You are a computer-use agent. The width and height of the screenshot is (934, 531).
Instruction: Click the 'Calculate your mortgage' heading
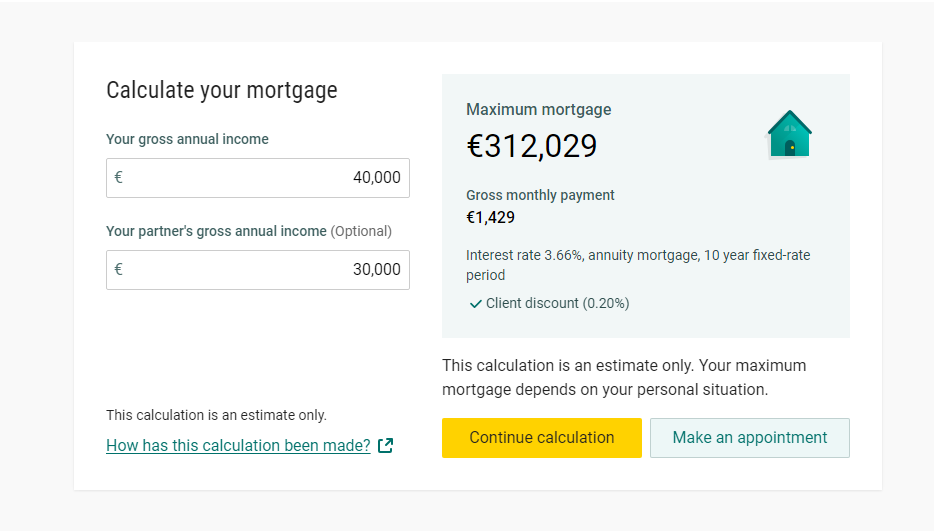point(222,90)
